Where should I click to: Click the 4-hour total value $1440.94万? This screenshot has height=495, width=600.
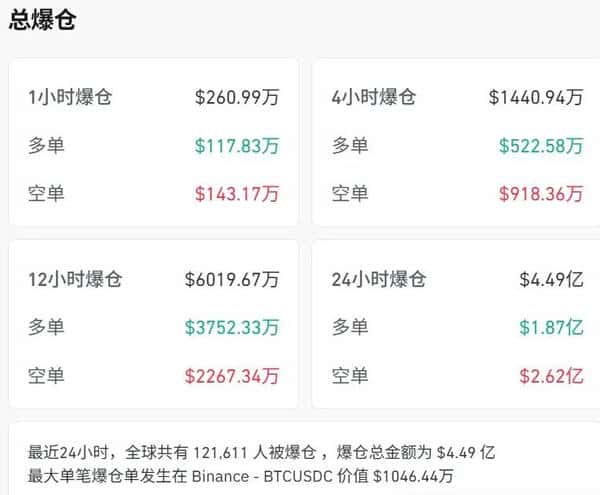point(536,98)
